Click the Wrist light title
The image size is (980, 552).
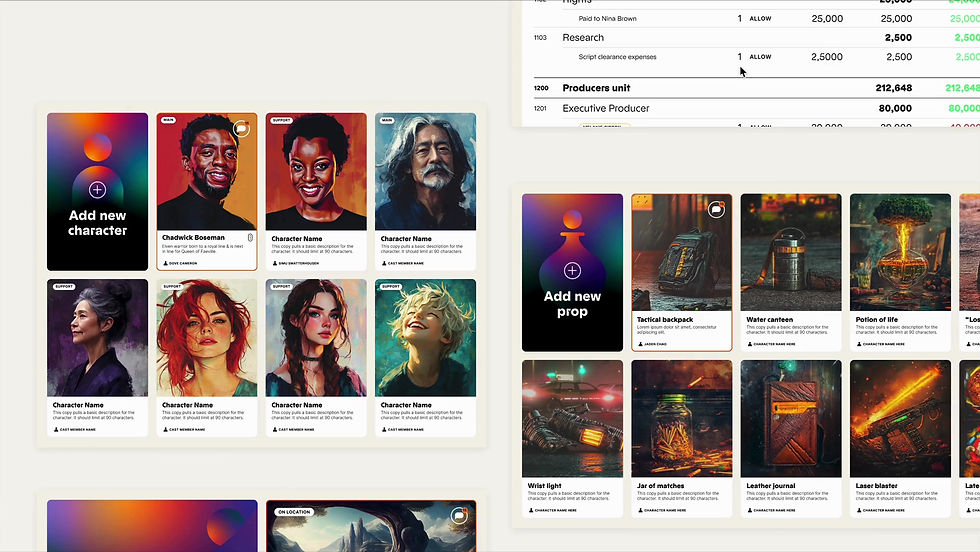point(544,486)
